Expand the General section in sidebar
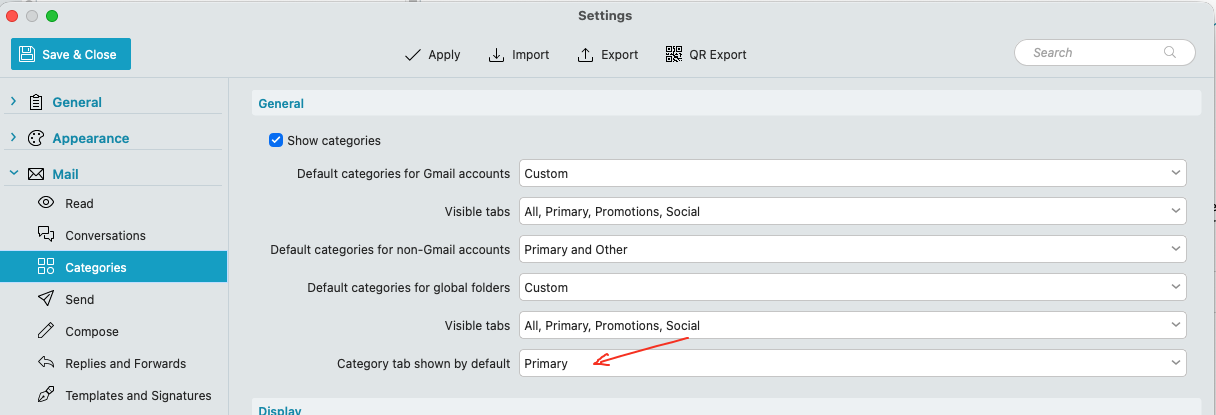Image resolution: width=1216 pixels, height=415 pixels. point(13,102)
